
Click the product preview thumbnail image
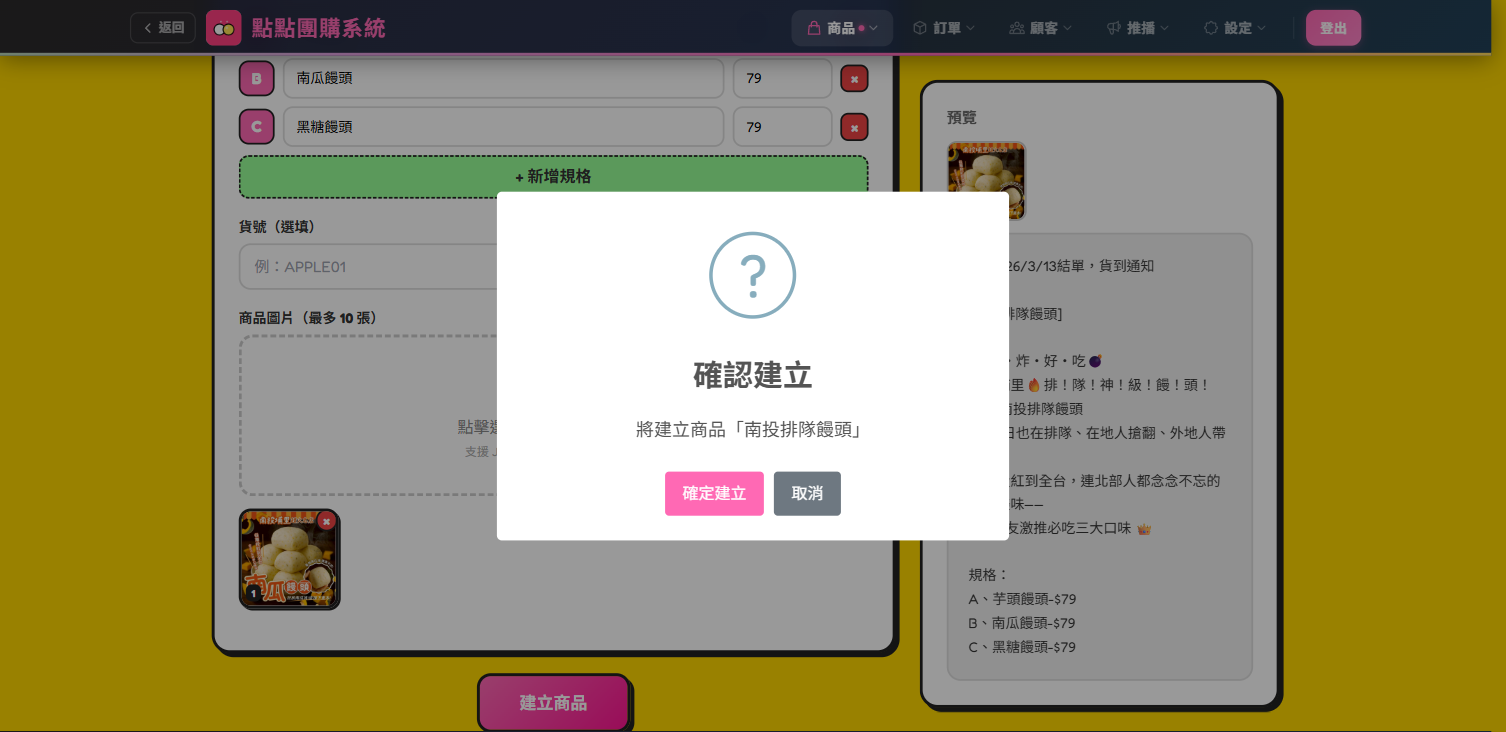[x=984, y=181]
